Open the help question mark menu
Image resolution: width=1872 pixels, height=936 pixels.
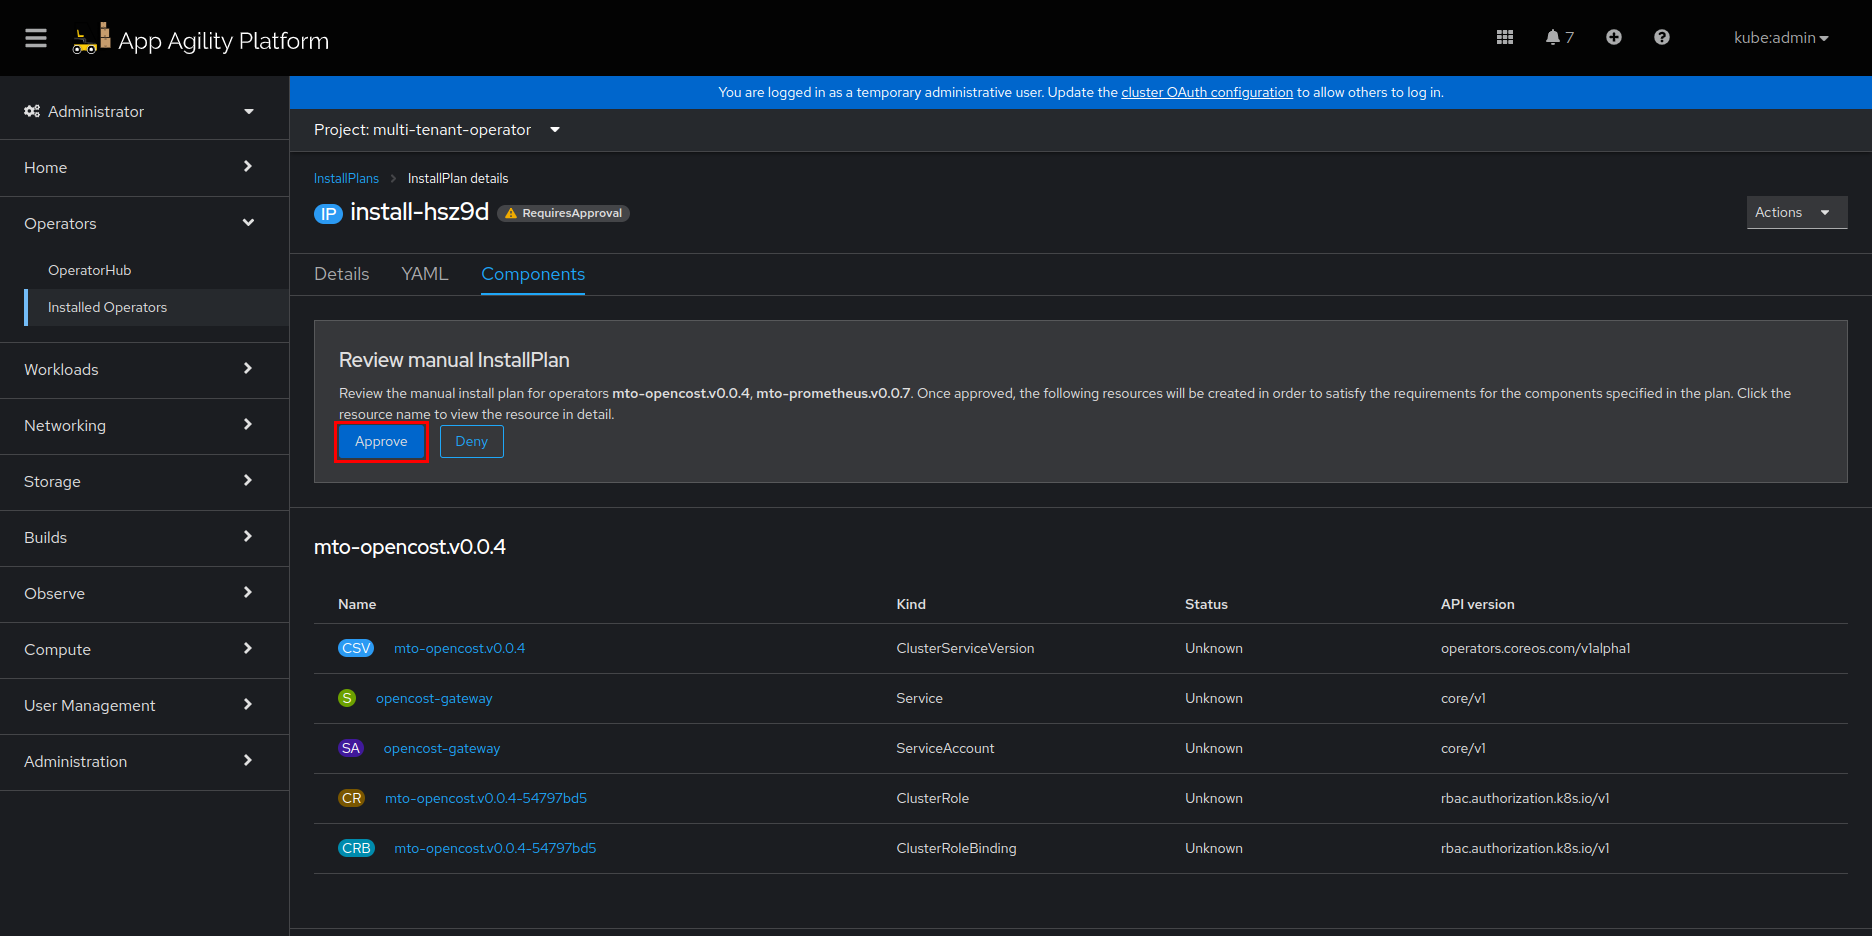(1661, 38)
